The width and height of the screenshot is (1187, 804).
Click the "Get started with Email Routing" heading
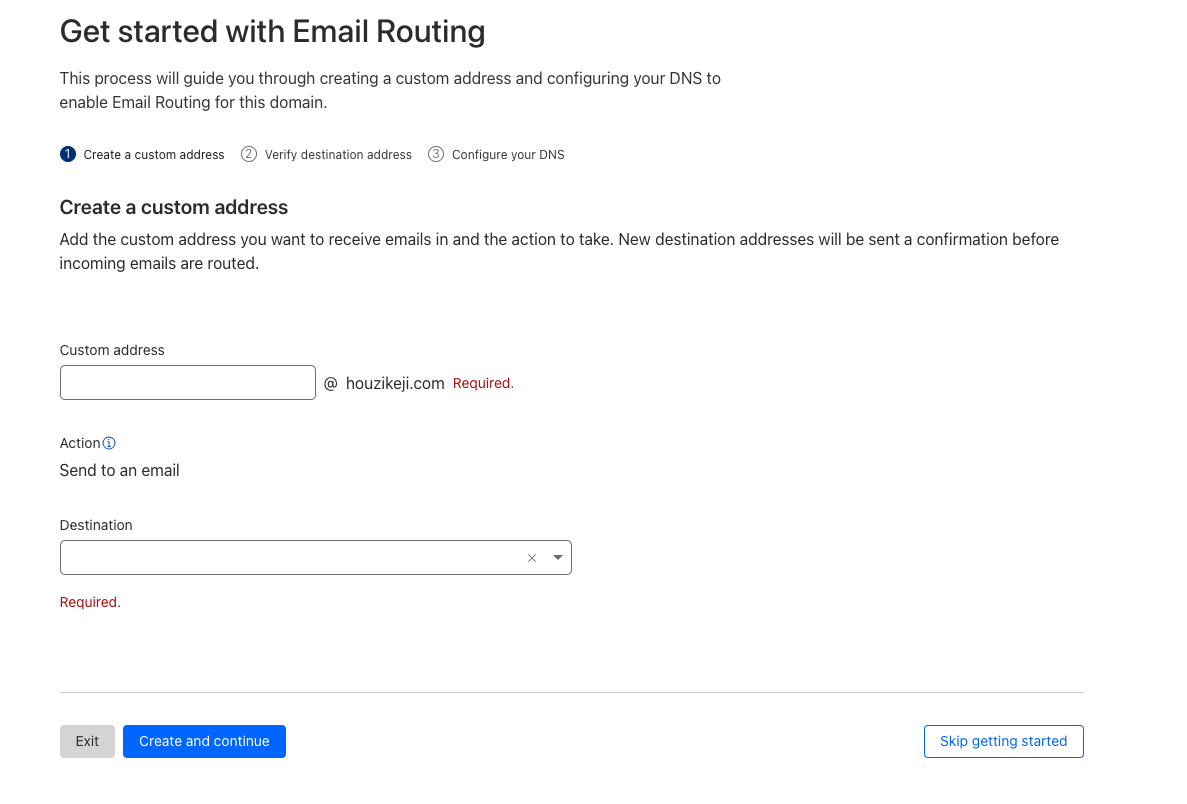tap(273, 32)
